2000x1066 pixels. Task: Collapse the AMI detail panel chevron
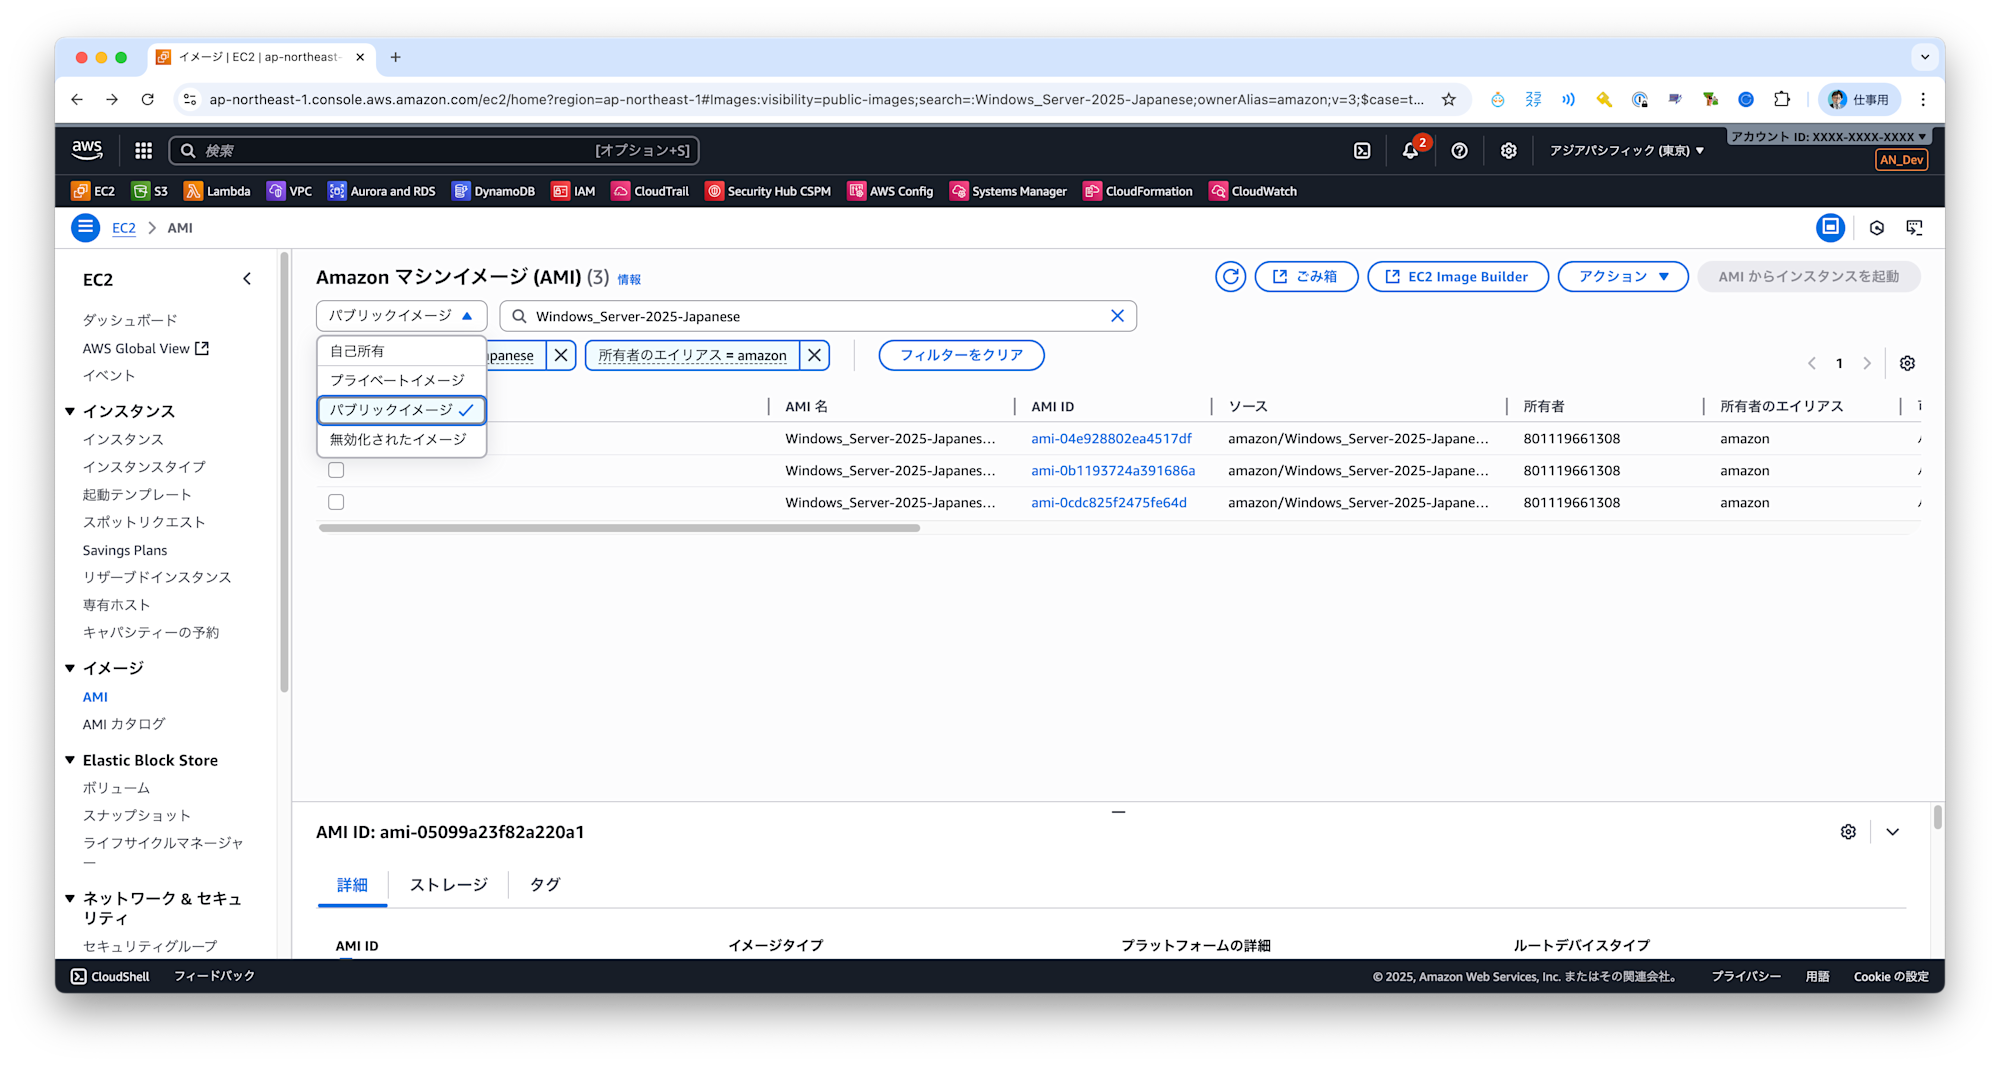coord(1893,832)
